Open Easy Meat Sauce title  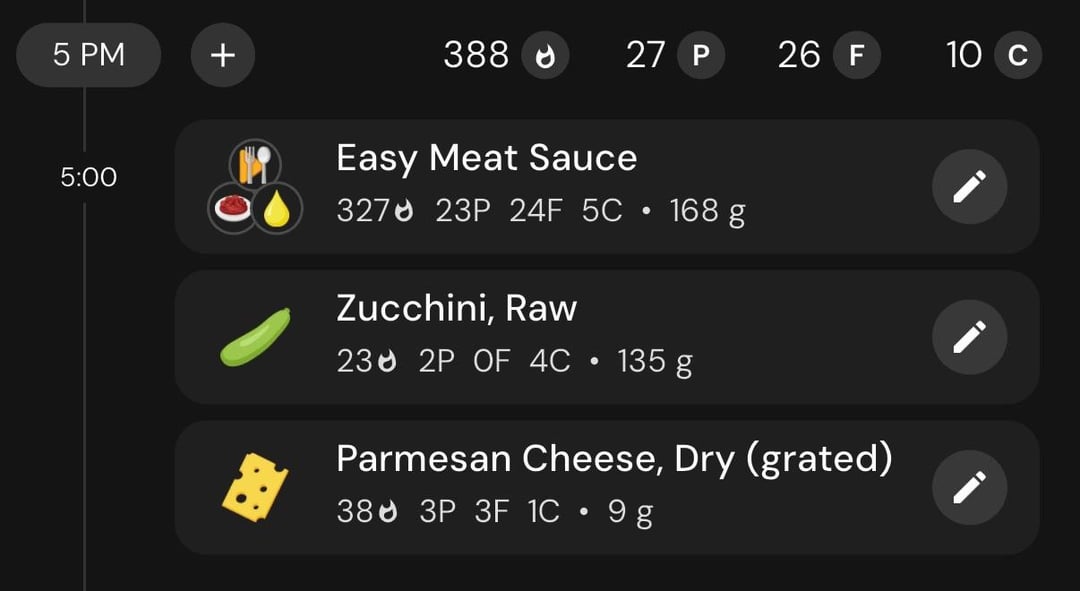[x=486, y=158]
